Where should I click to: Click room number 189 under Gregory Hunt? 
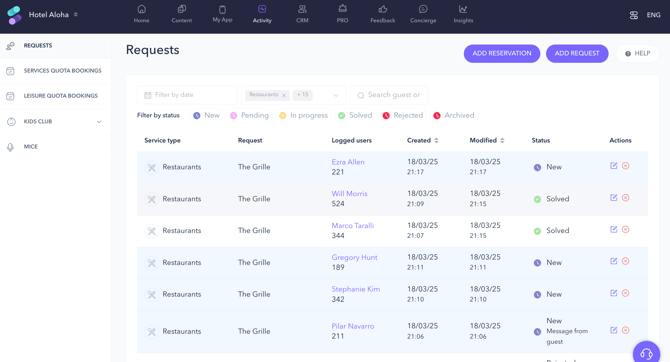tap(338, 268)
